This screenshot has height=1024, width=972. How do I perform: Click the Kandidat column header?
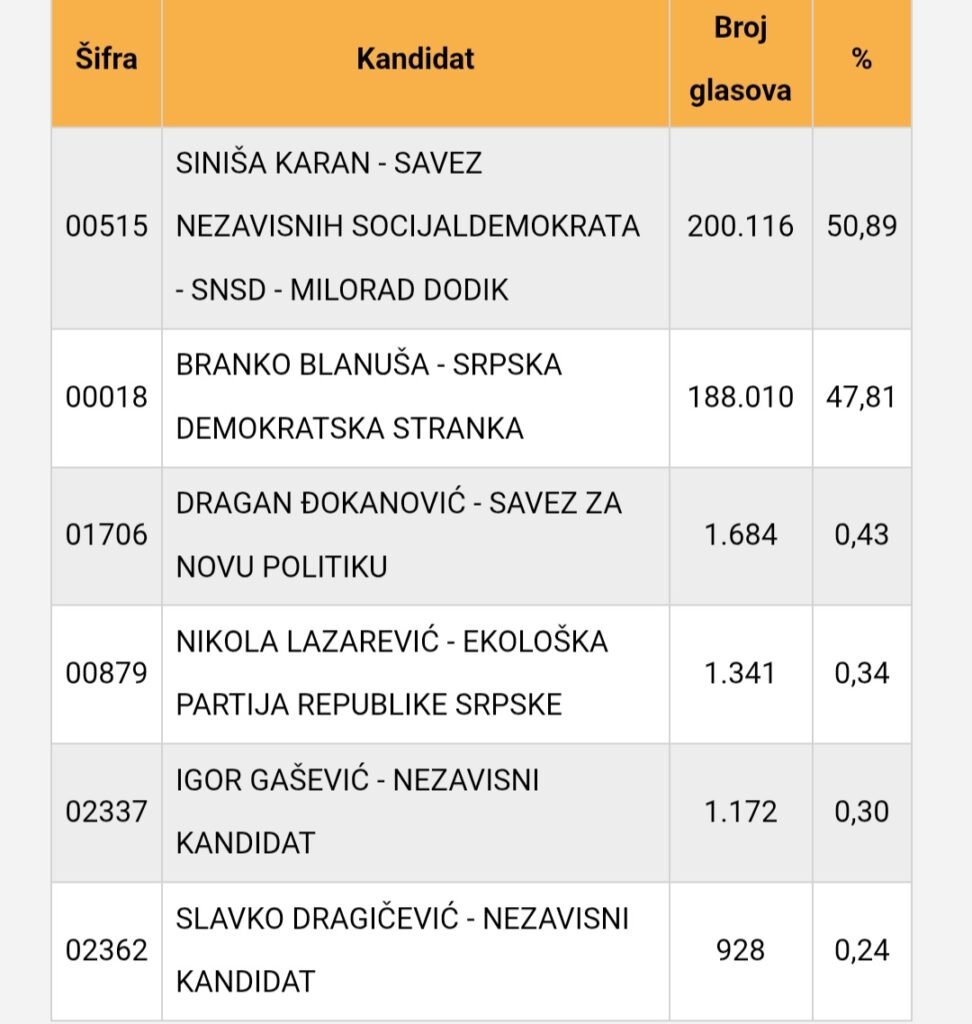415,59
